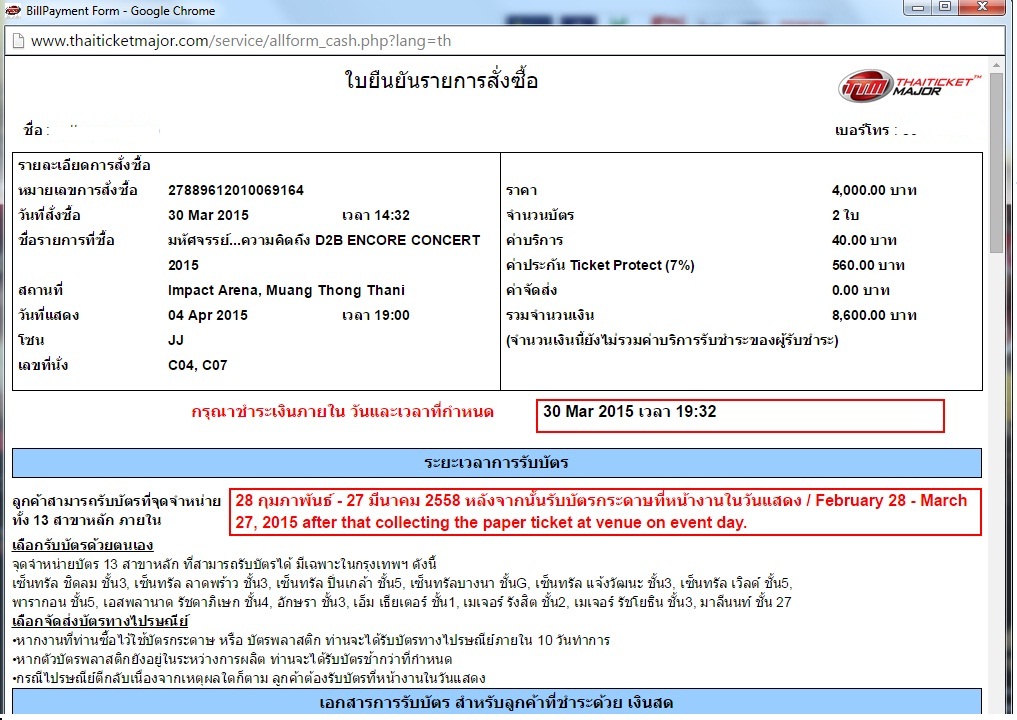Click the show time เวลา 19:00
This screenshot has height=720, width=1017.
pos(376,315)
